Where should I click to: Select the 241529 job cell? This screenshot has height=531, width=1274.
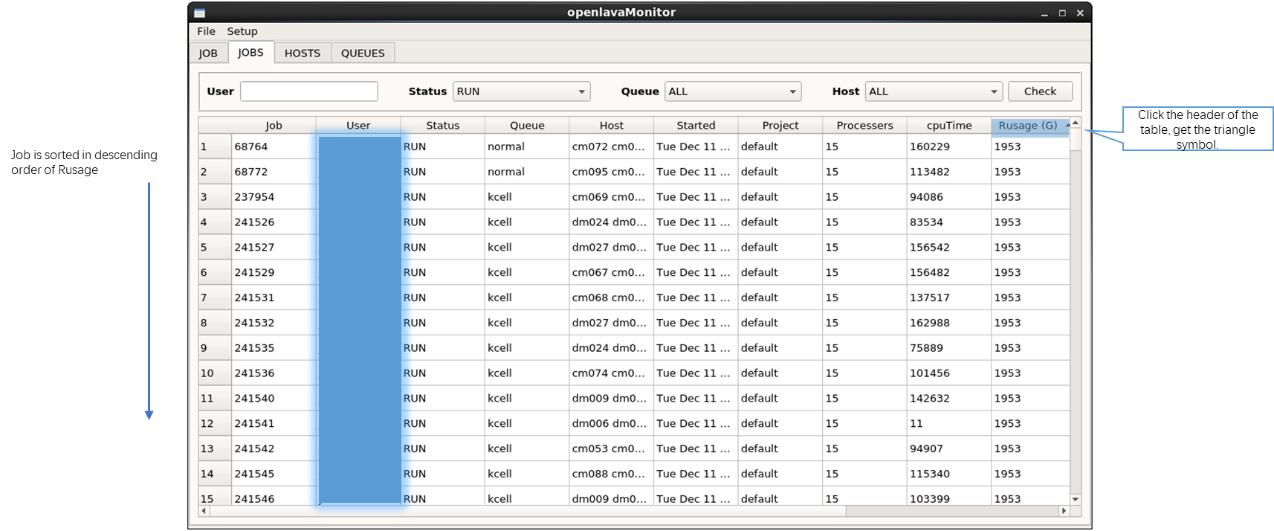click(x=274, y=272)
